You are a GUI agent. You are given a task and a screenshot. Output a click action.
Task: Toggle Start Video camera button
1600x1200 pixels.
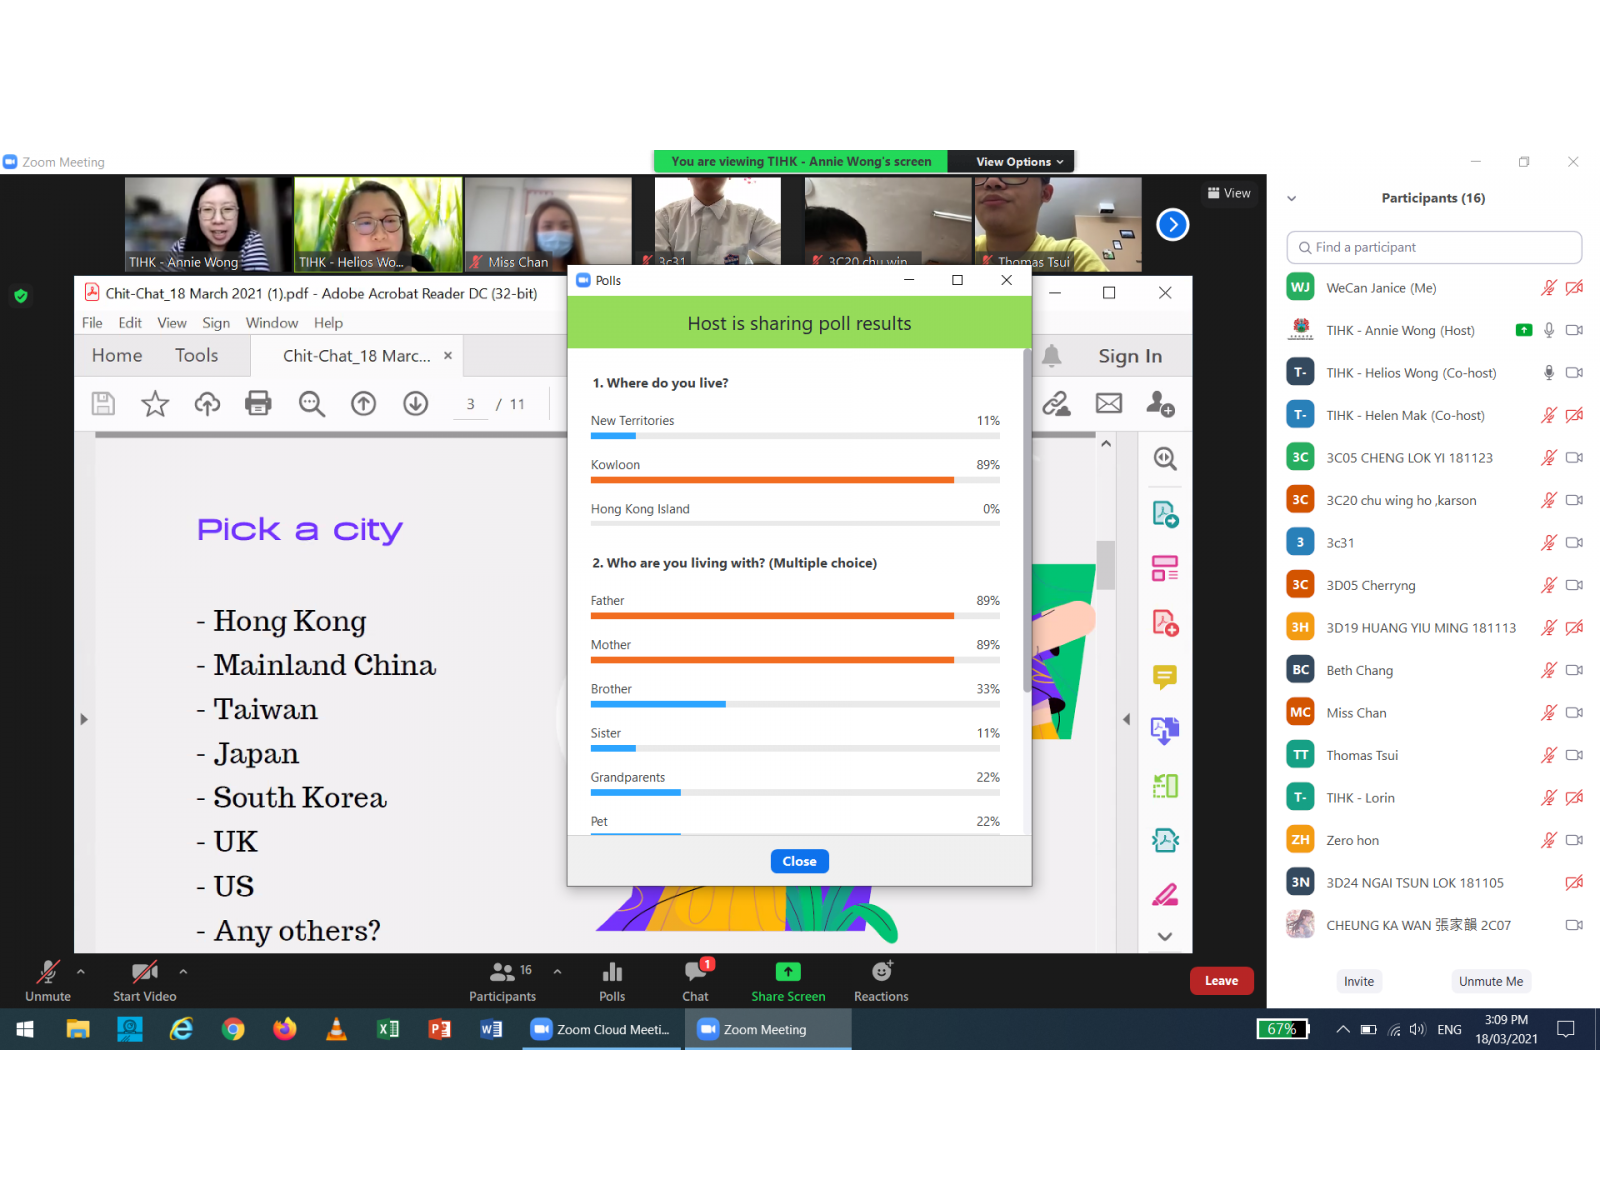tap(144, 973)
